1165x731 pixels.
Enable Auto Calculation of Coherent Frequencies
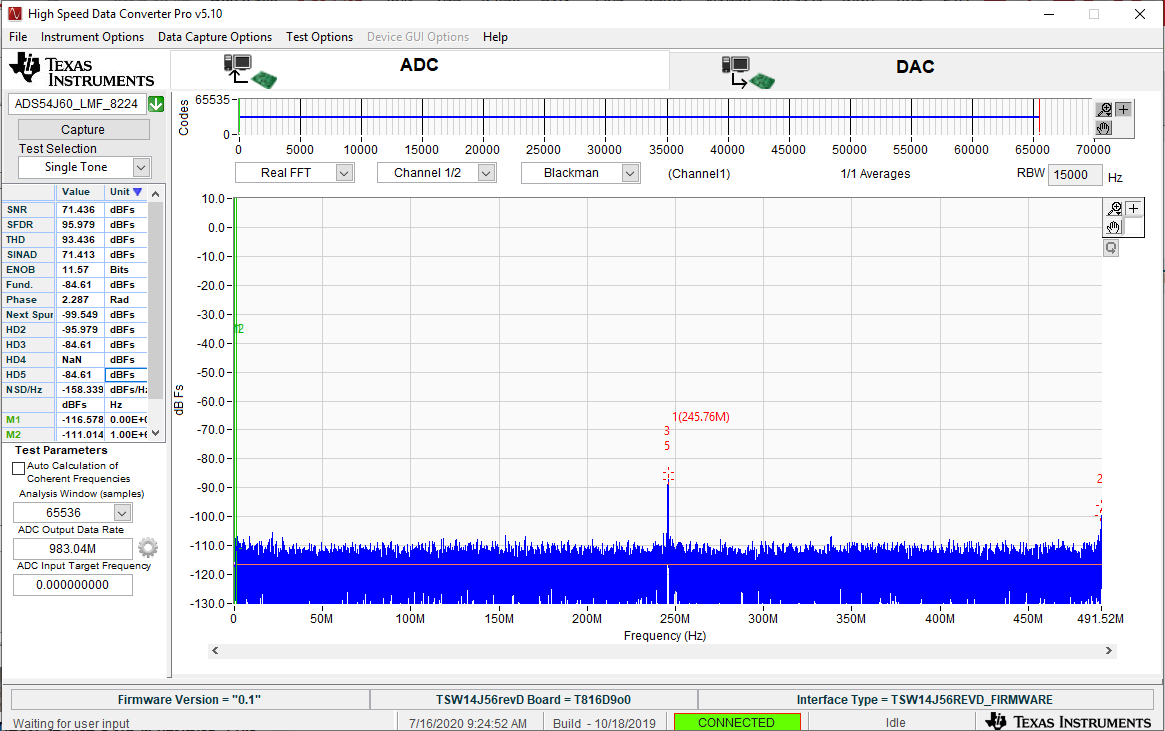[19, 469]
